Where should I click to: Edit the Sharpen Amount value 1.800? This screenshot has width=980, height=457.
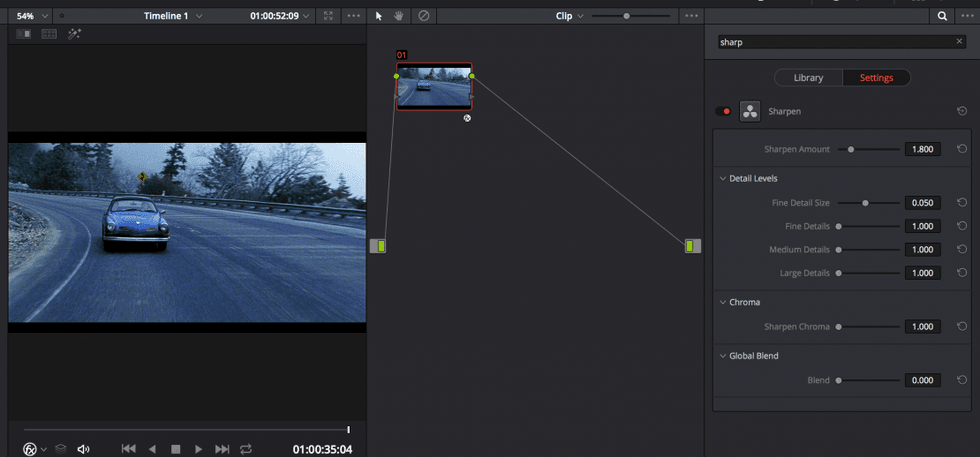pyautogui.click(x=922, y=149)
